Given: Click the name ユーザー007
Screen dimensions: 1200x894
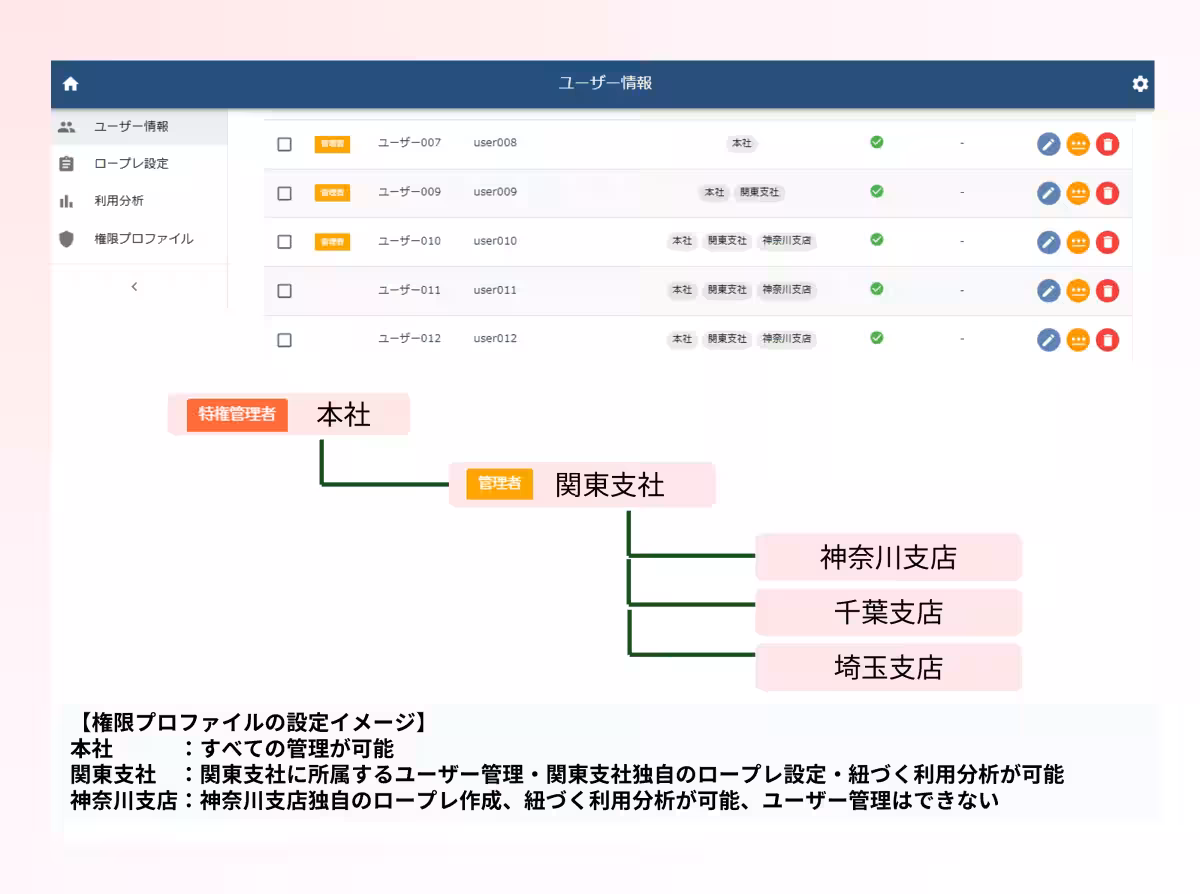Looking at the screenshot, I should click(409, 143).
